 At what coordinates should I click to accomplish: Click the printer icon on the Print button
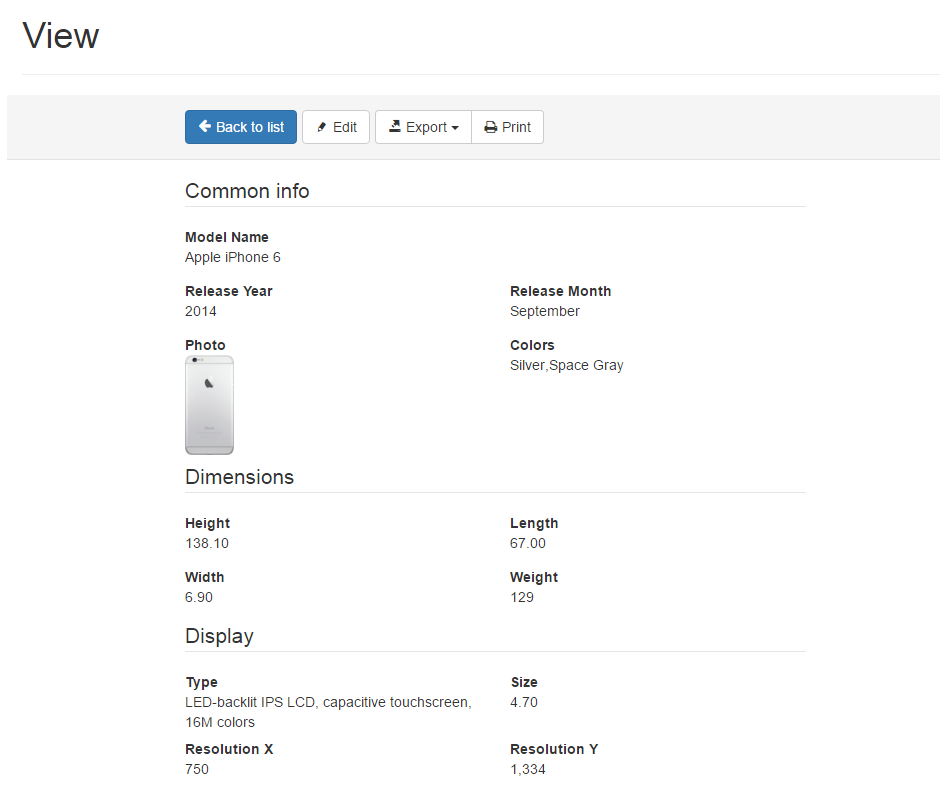490,127
